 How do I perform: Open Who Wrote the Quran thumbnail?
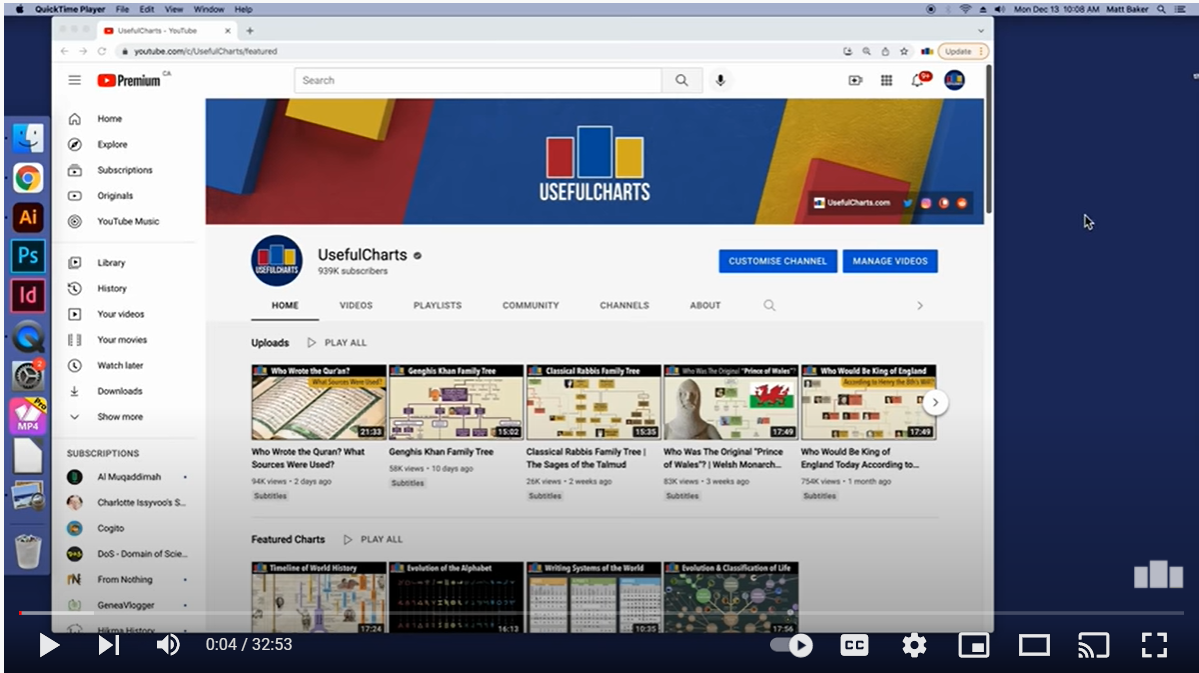pyautogui.click(x=318, y=402)
